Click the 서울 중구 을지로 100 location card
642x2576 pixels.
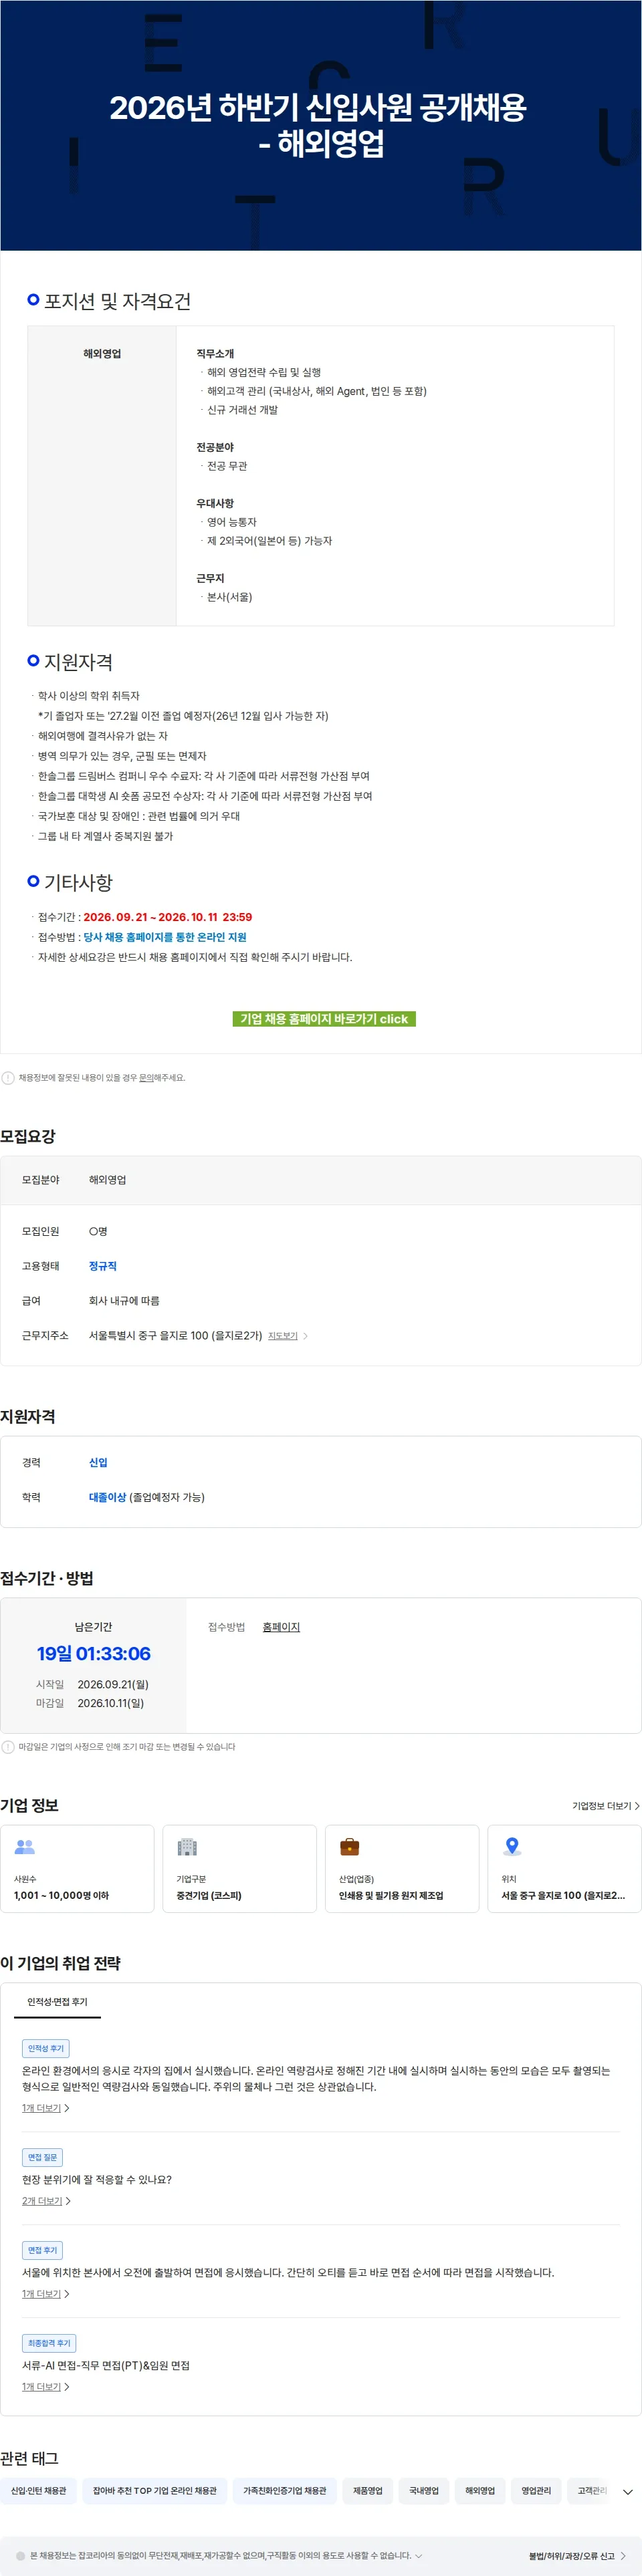[x=564, y=1868]
